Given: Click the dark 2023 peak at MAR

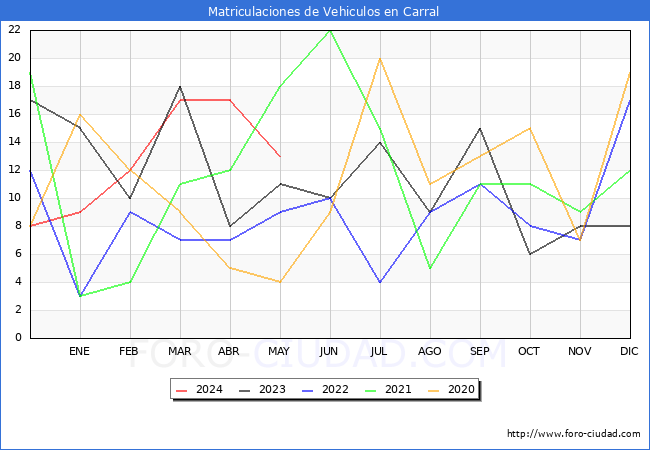Looking at the screenshot, I should [180, 87].
